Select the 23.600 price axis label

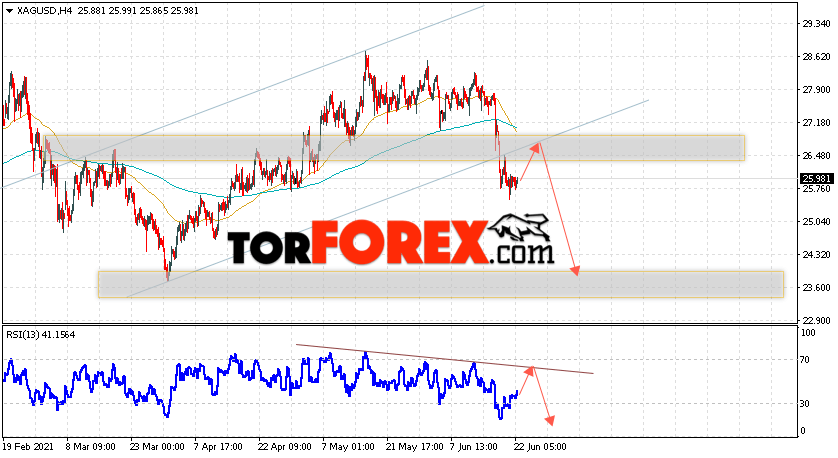(817, 288)
